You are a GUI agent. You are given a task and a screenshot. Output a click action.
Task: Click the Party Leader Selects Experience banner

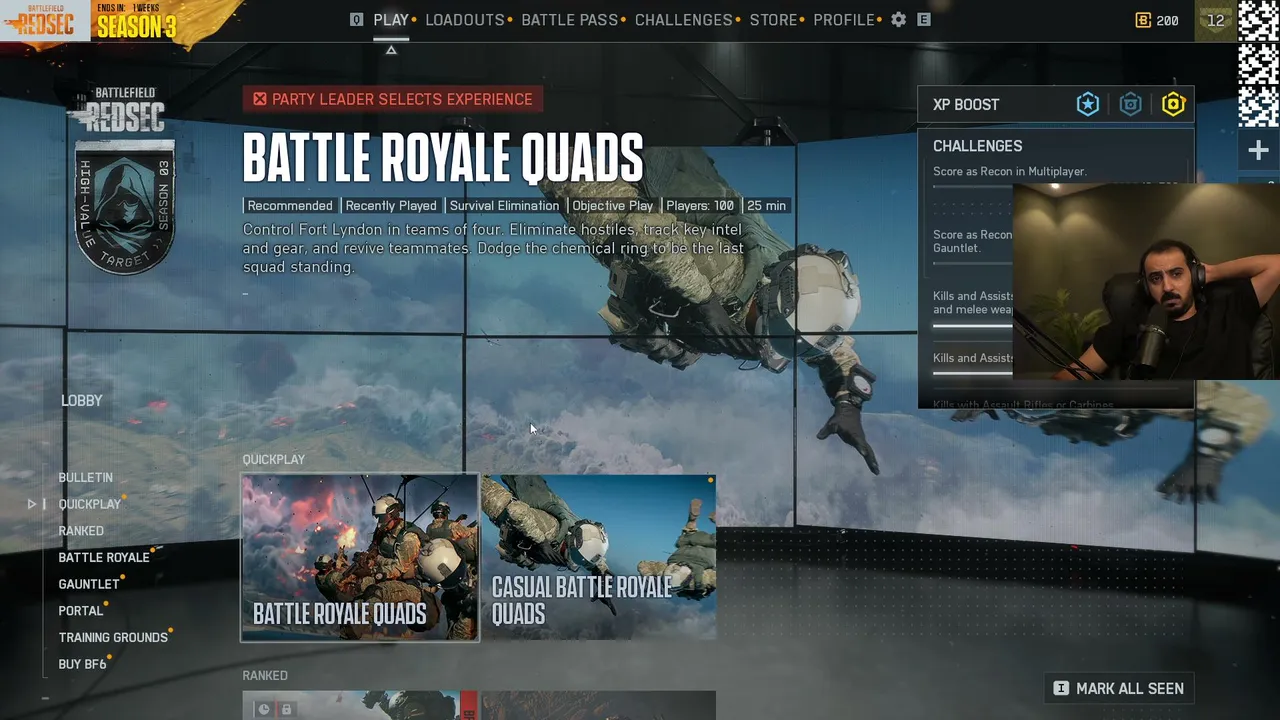coord(393,99)
